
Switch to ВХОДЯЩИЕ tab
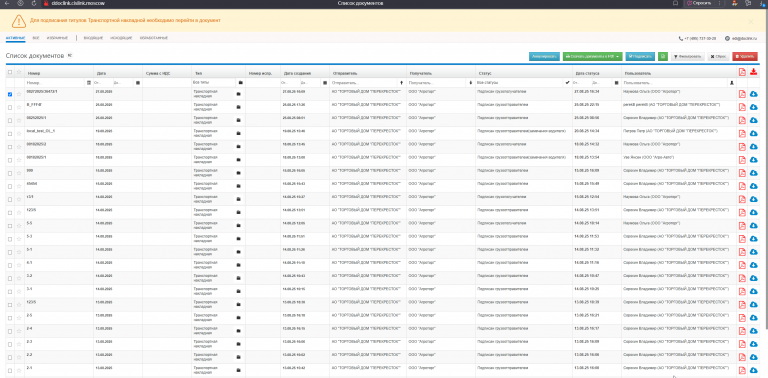point(93,38)
